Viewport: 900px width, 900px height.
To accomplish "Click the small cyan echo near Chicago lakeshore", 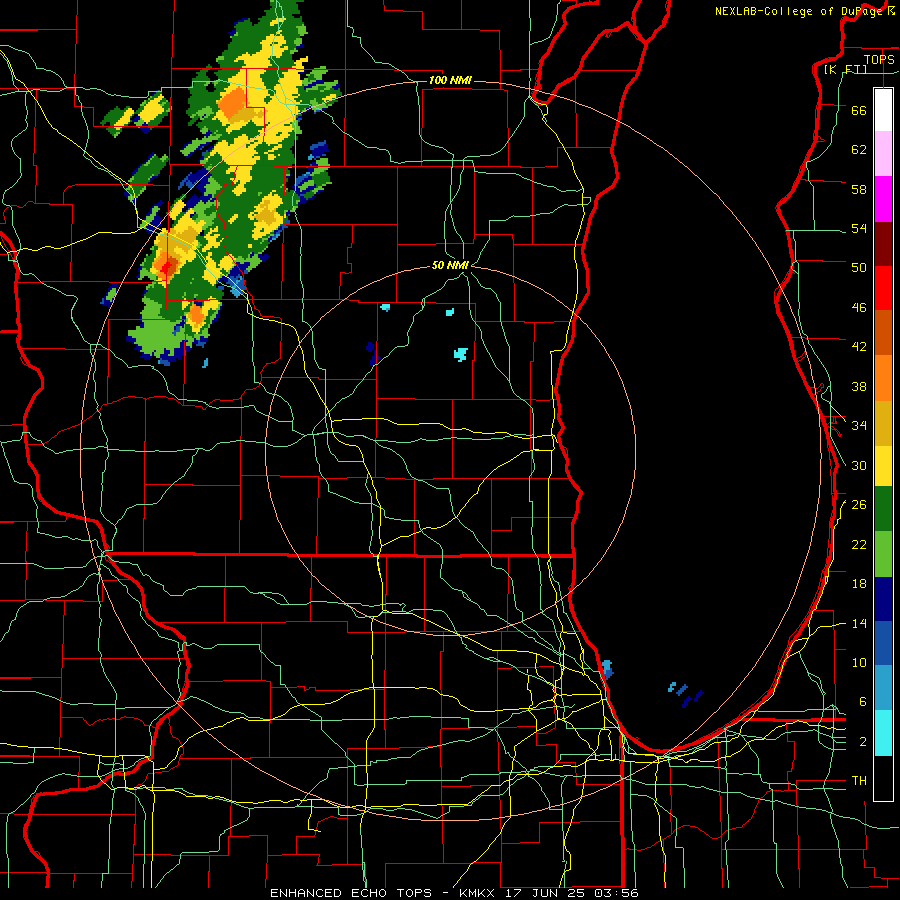I will point(607,669).
